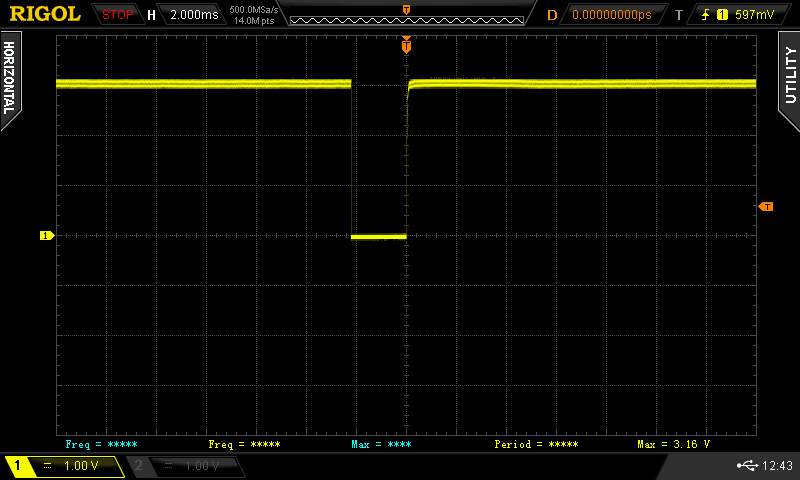Screen dimensions: 800x480
Task: Click the Max = 3.16 V measurement
Action: (673, 443)
